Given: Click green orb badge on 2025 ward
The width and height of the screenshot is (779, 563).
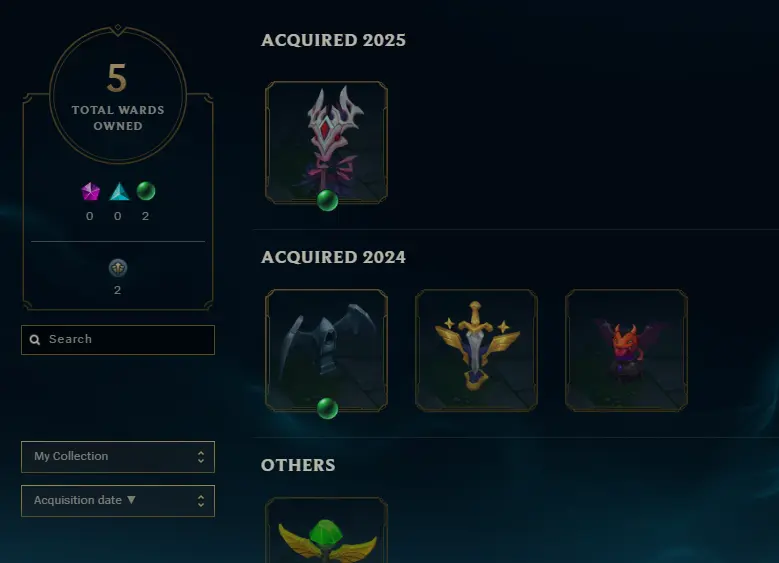Looking at the screenshot, I should tap(327, 201).
